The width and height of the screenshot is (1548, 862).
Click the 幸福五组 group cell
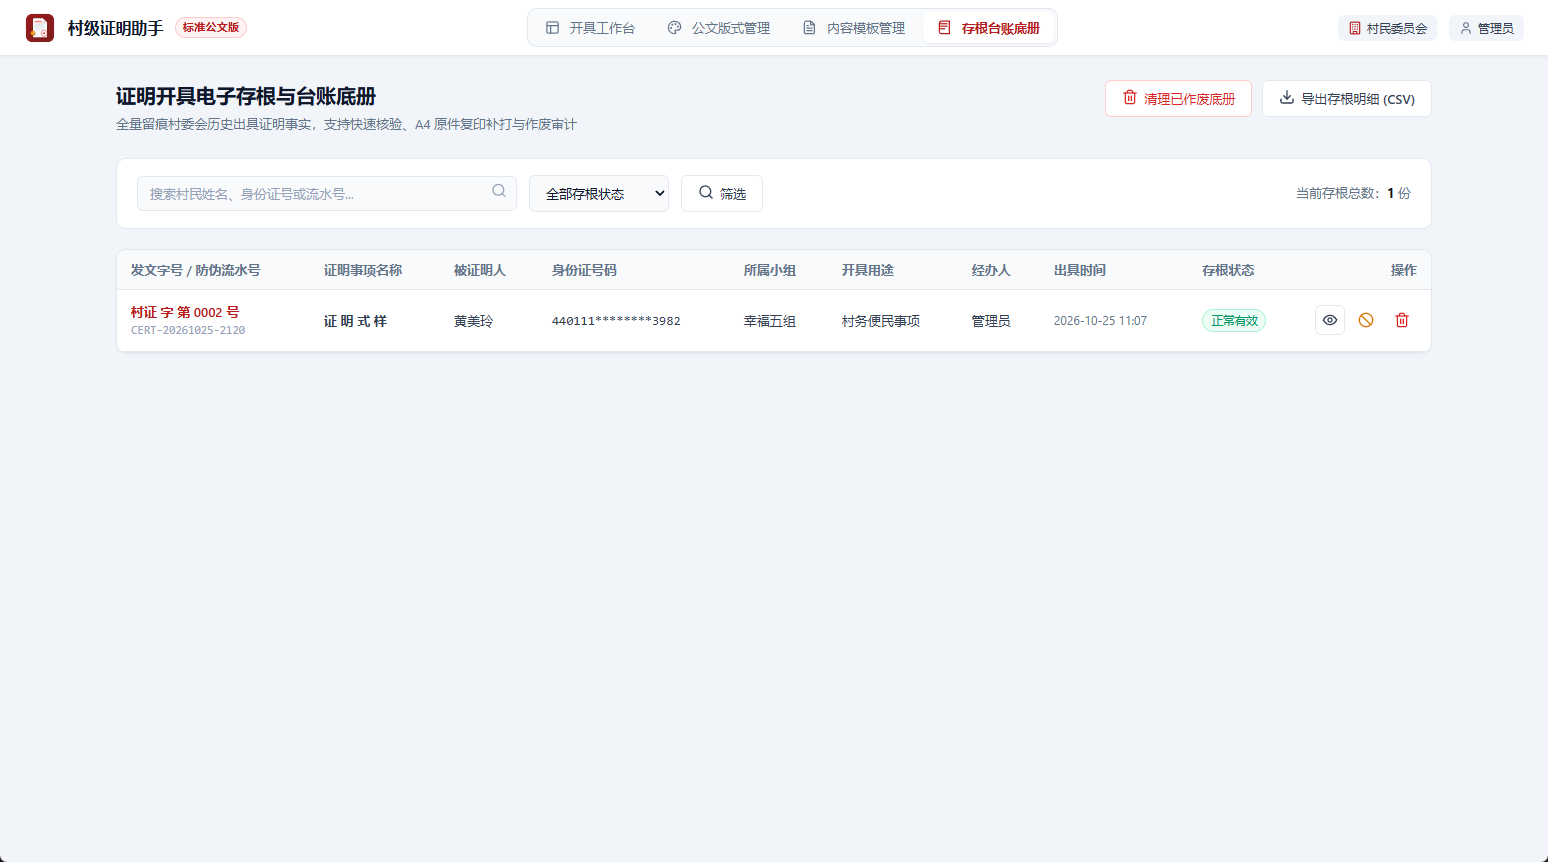click(770, 321)
